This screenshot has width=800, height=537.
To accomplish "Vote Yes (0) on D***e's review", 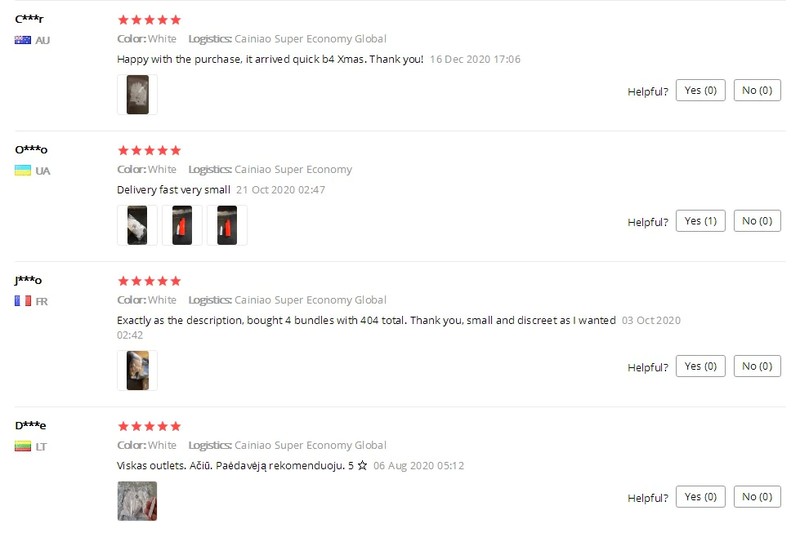I will click(x=700, y=497).
